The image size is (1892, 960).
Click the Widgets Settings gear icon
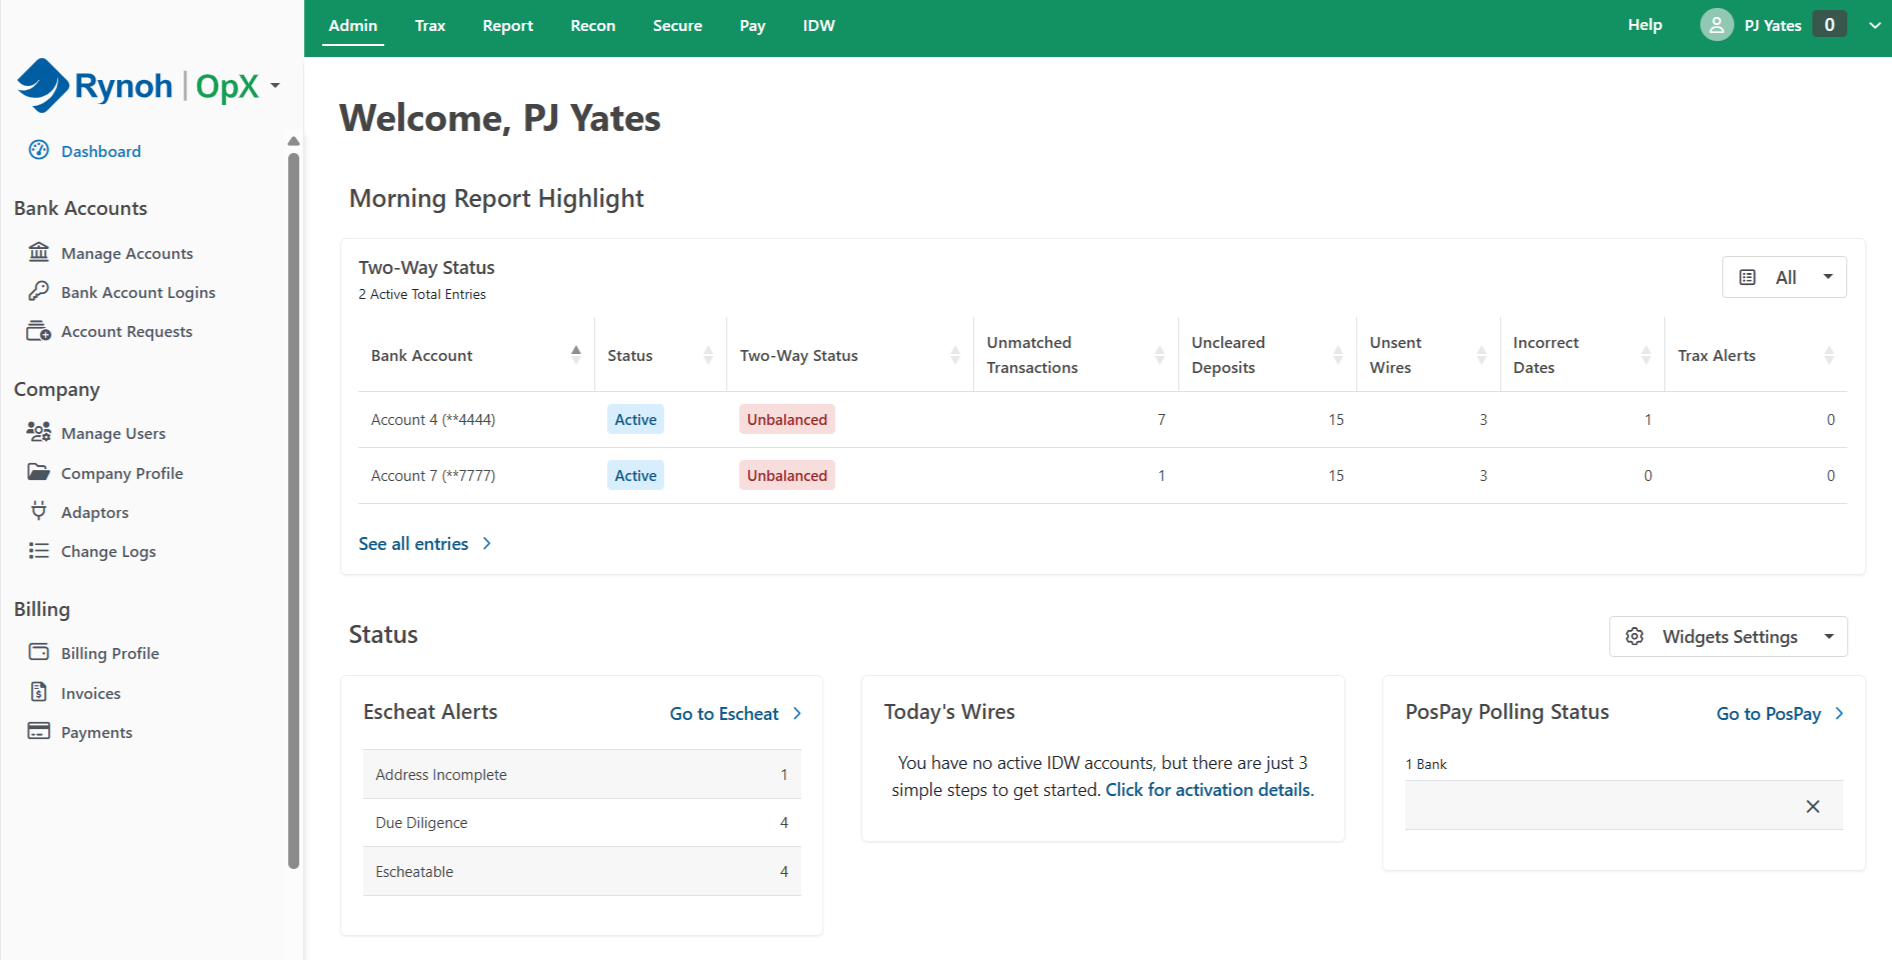1635,636
